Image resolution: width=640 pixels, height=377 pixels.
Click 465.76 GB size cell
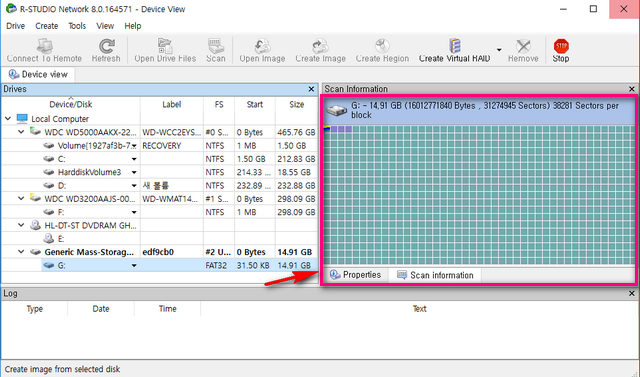tap(297, 132)
